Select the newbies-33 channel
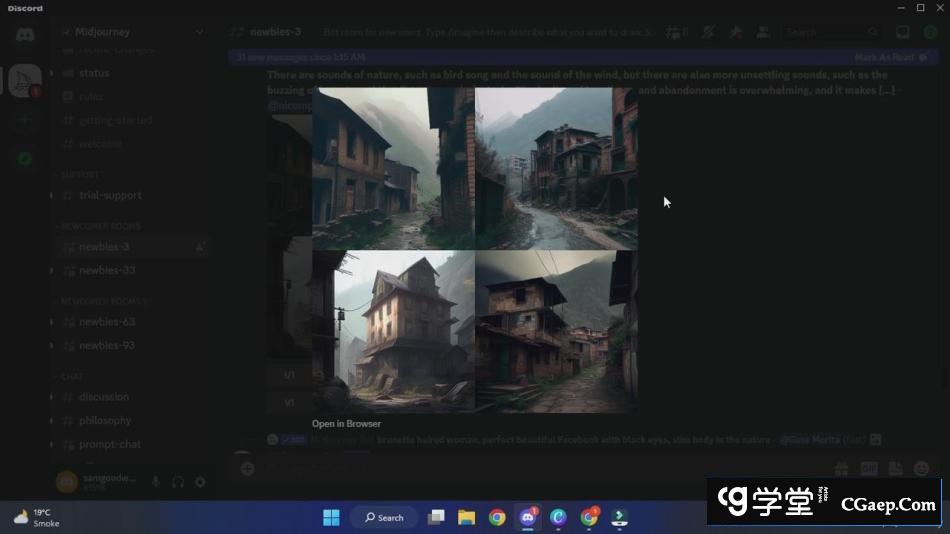Viewport: 950px width, 534px height. click(x=107, y=270)
